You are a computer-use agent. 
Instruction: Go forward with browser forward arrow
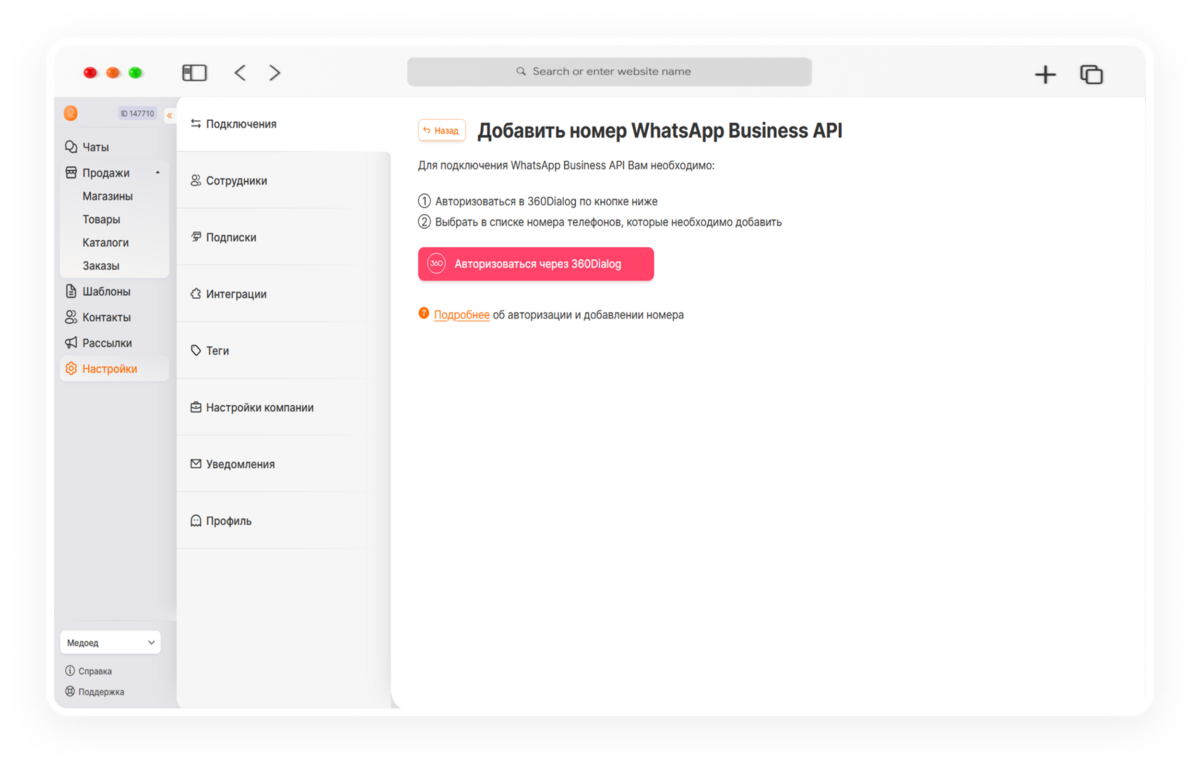(275, 73)
